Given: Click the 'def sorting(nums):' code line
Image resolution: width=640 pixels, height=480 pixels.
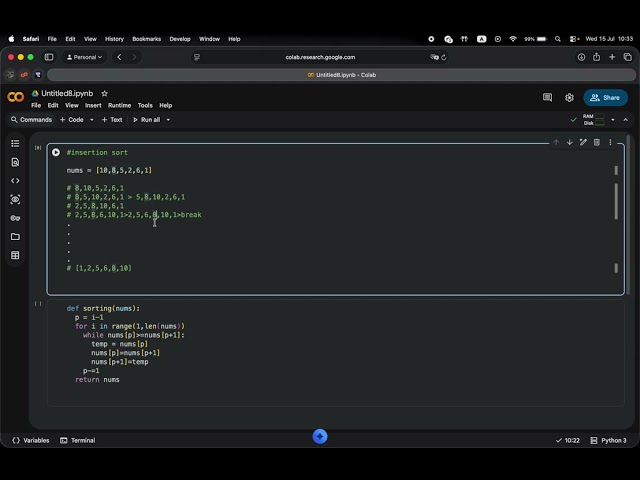Looking at the screenshot, I should [x=103, y=309].
